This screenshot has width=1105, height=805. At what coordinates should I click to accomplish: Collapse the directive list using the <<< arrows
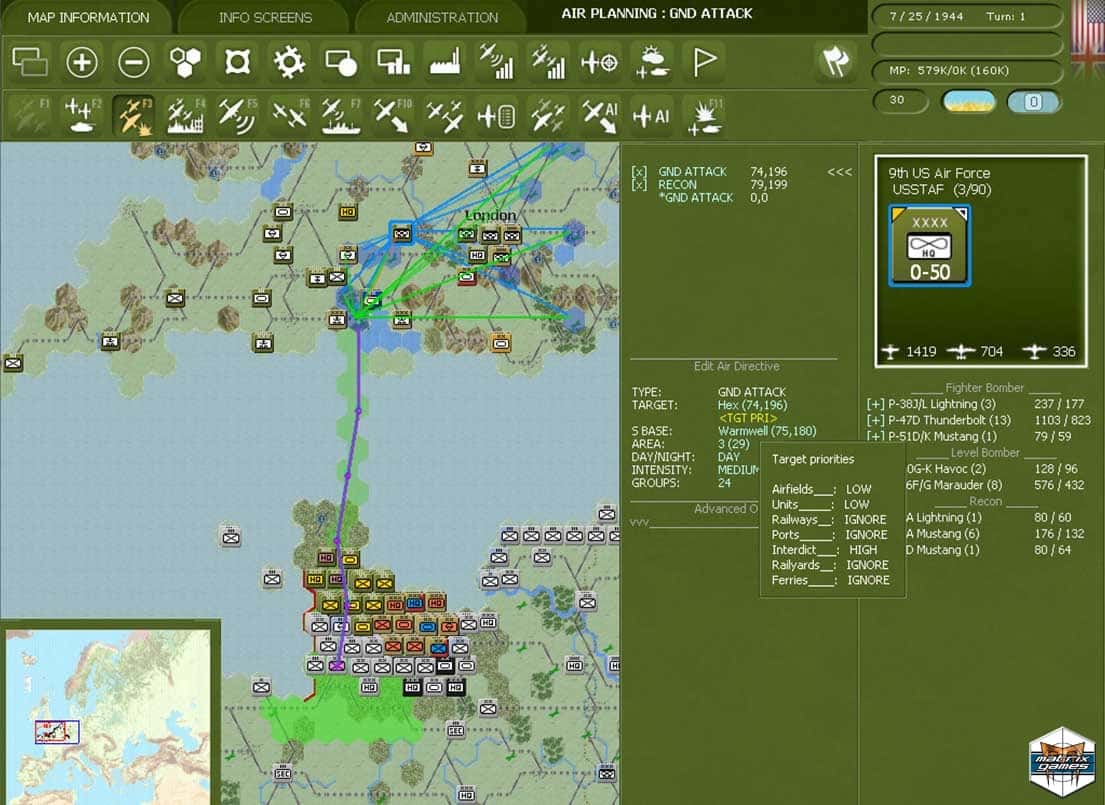pyautogui.click(x=839, y=172)
